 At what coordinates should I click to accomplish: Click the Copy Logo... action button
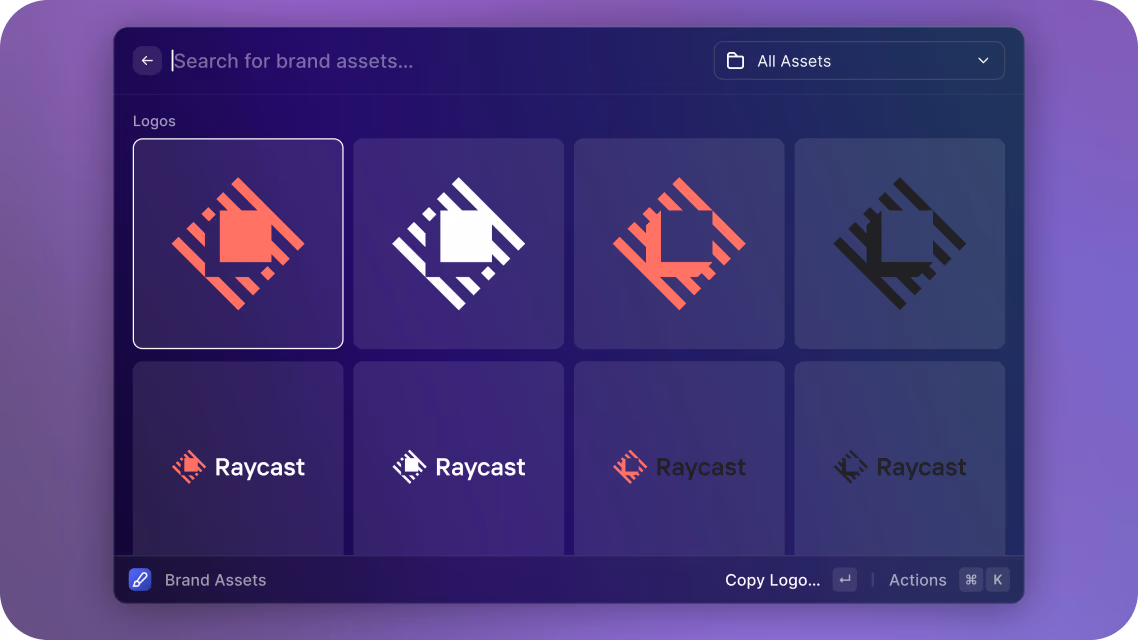coord(772,580)
